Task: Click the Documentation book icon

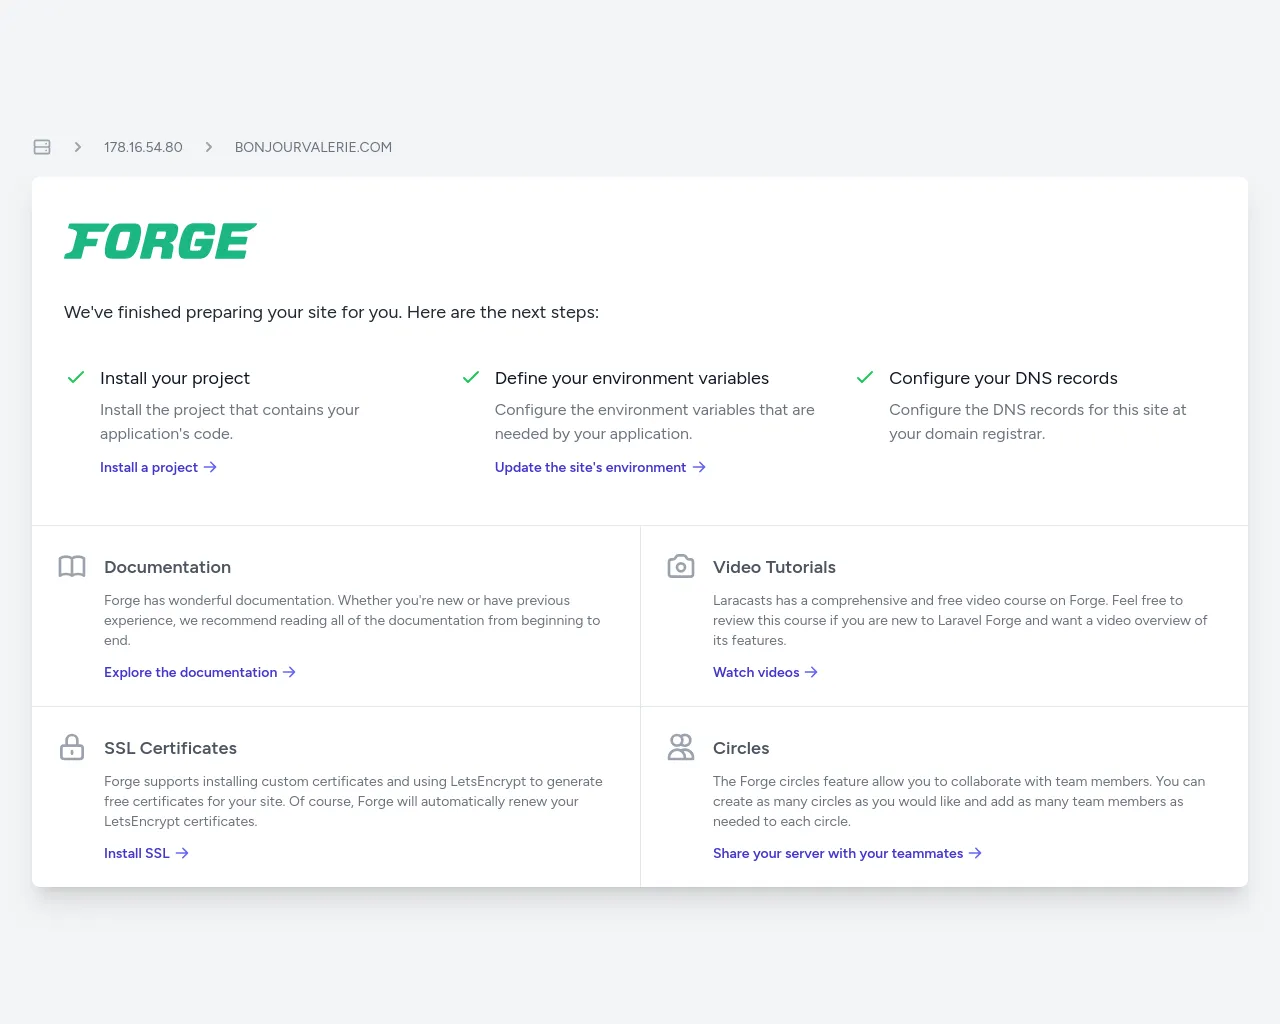Action: pyautogui.click(x=72, y=567)
